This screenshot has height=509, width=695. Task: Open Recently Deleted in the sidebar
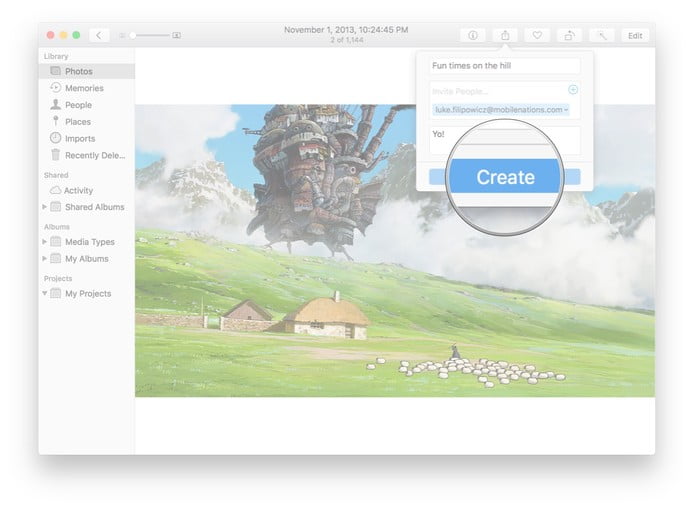[x=95, y=156]
